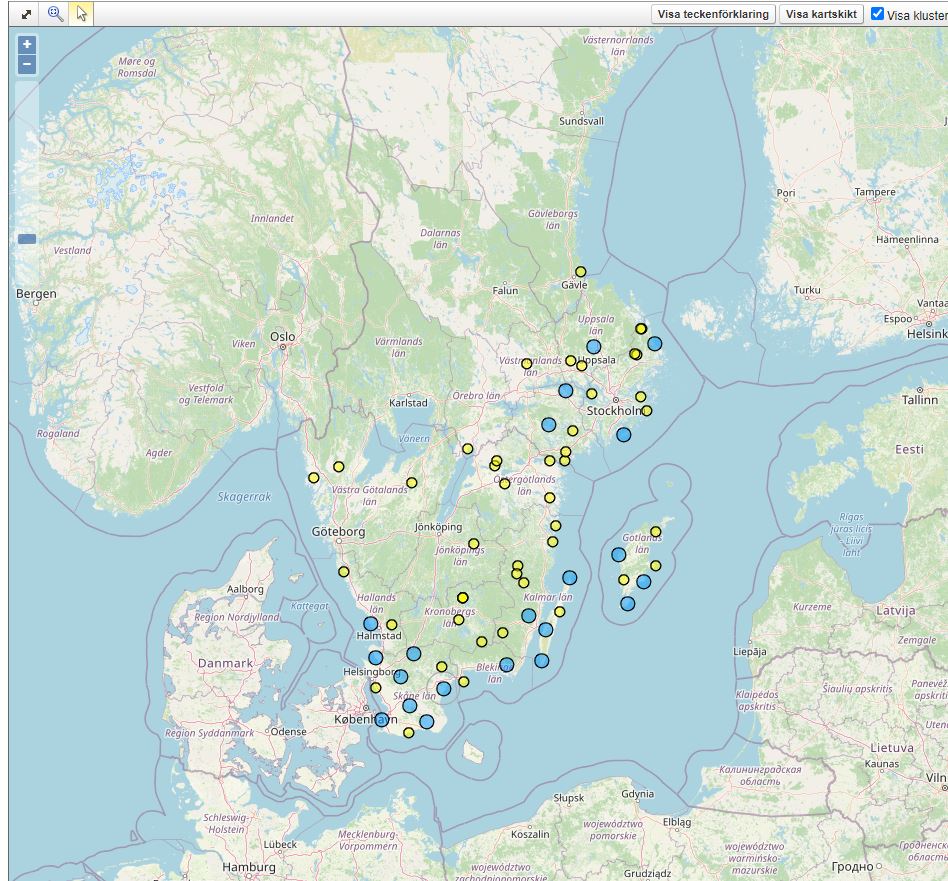Image resolution: width=948 pixels, height=881 pixels.
Task: Select the blue cluster marker at København
Action: point(381,719)
